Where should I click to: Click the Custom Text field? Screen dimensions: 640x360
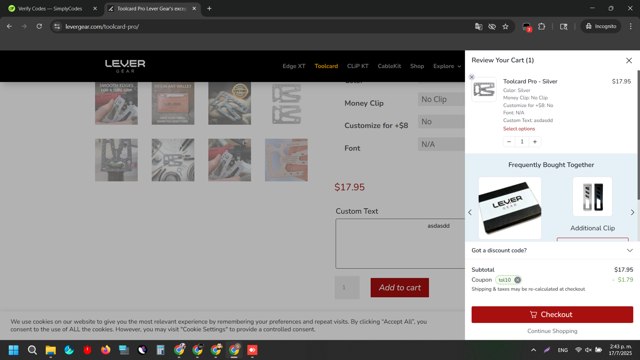coord(400,243)
